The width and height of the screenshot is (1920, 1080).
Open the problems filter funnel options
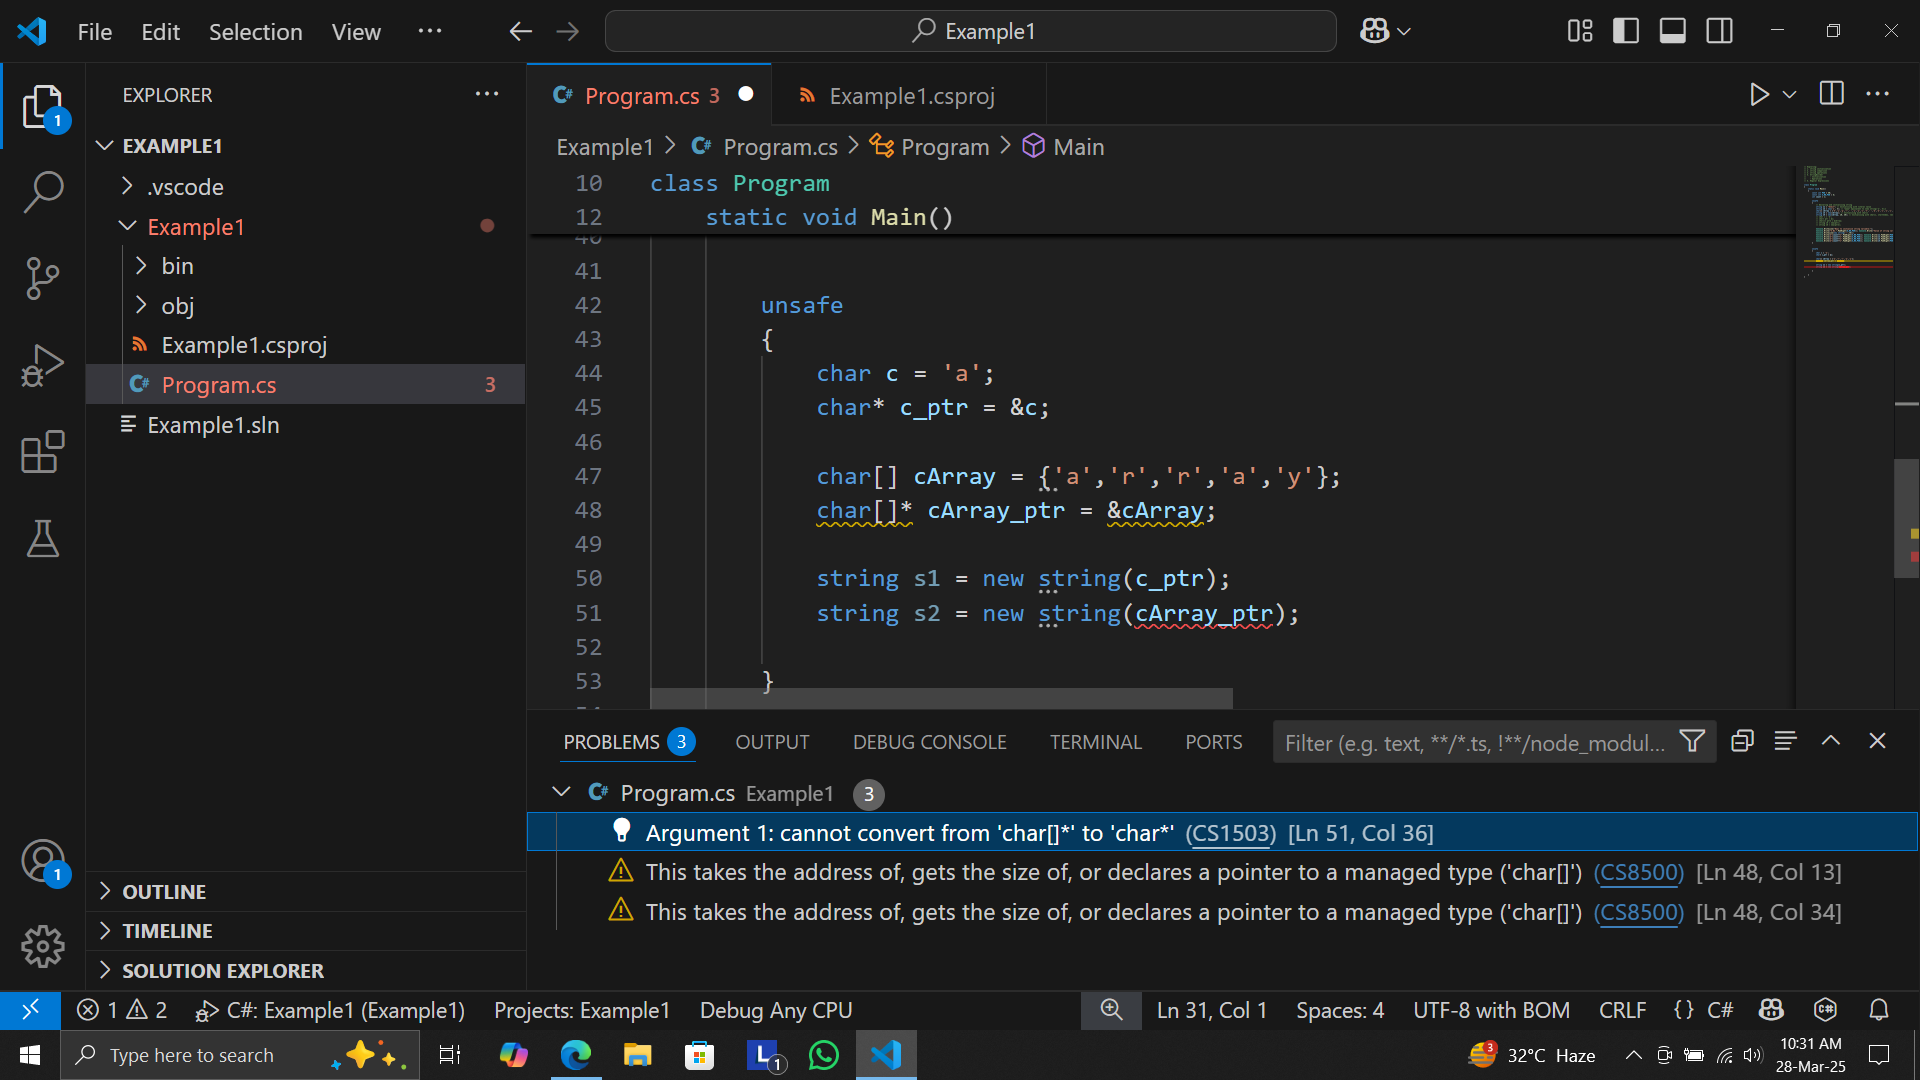pos(1692,741)
